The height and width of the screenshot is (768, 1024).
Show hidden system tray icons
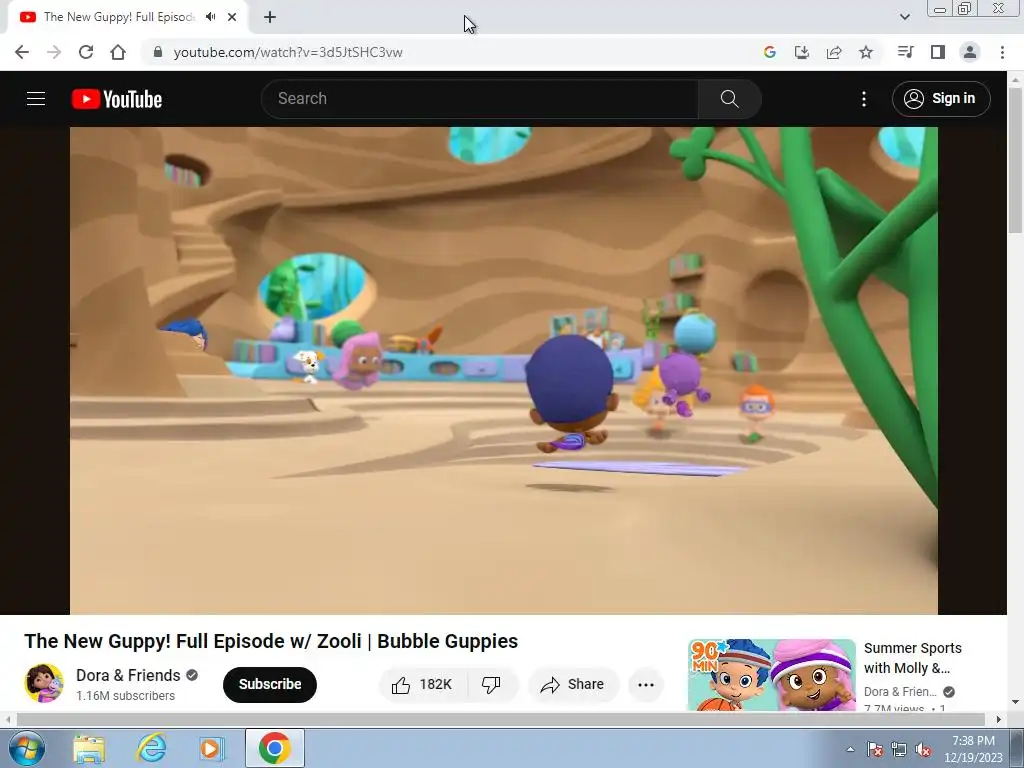pyautogui.click(x=850, y=749)
